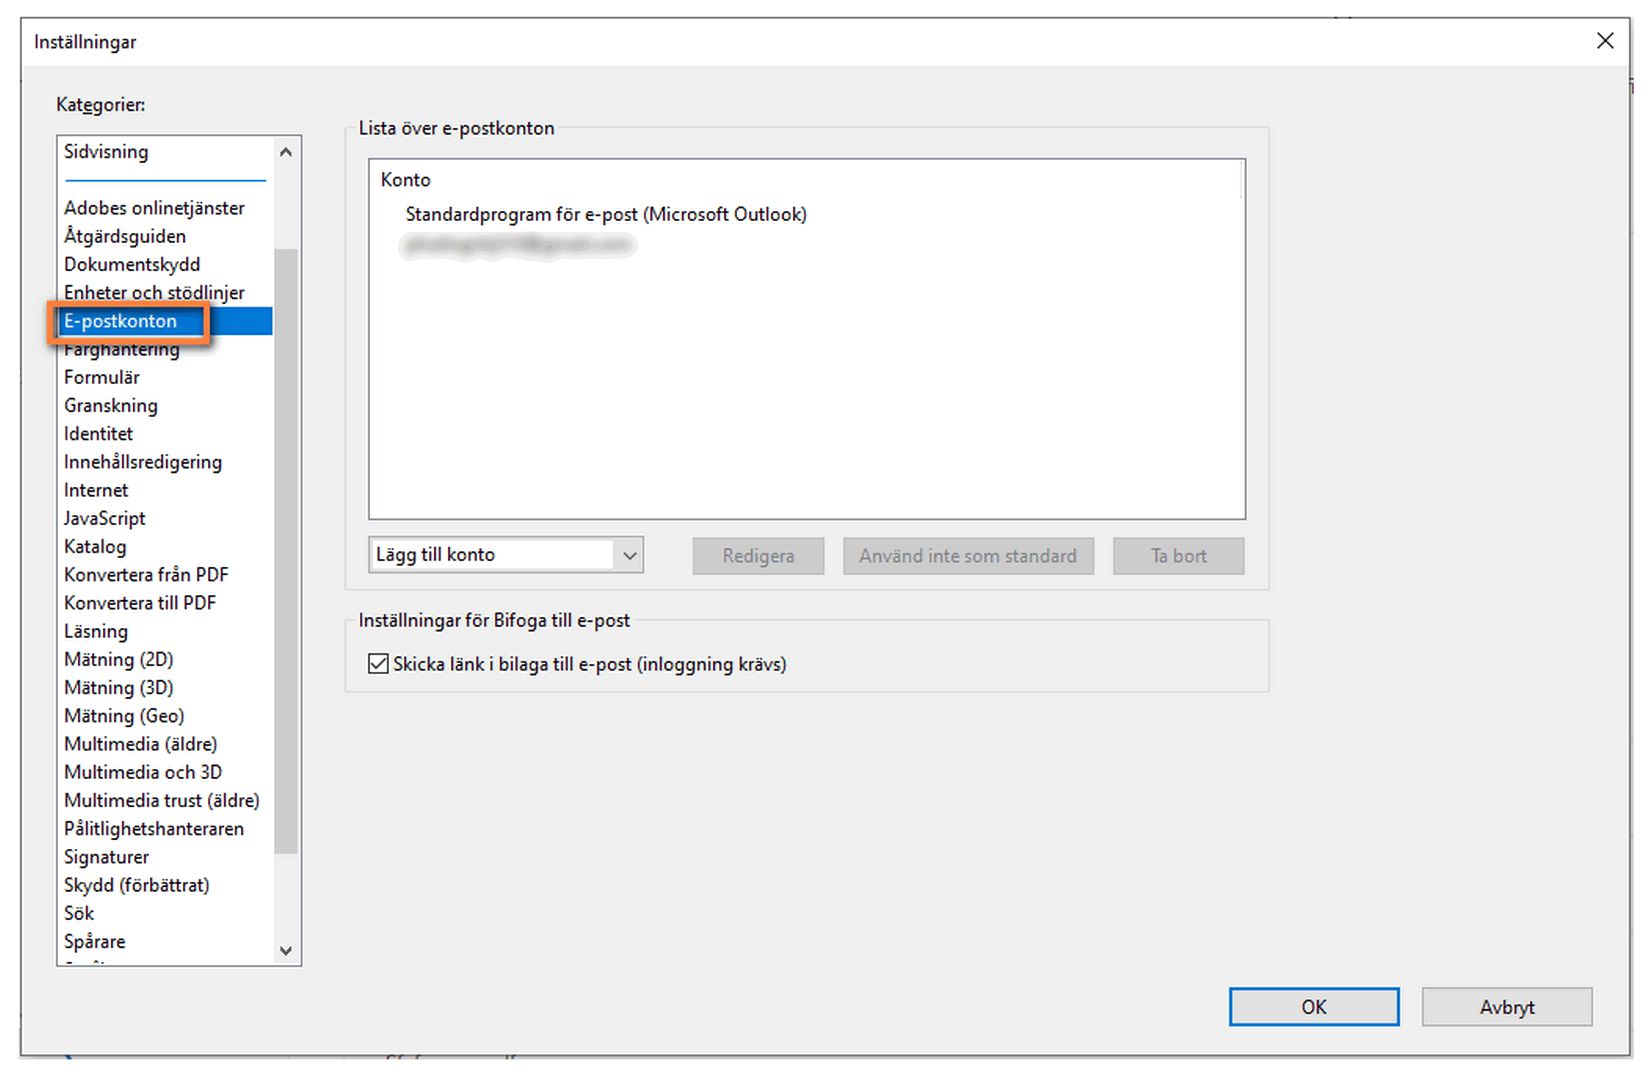This screenshot has height=1070, width=1646.
Task: Open the Signaturer category
Action: (106, 857)
